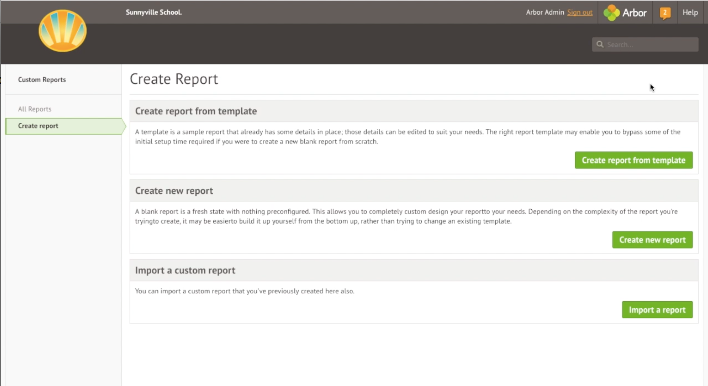This screenshot has width=708, height=386.
Task: Click the Sign out link
Action: [580, 13]
